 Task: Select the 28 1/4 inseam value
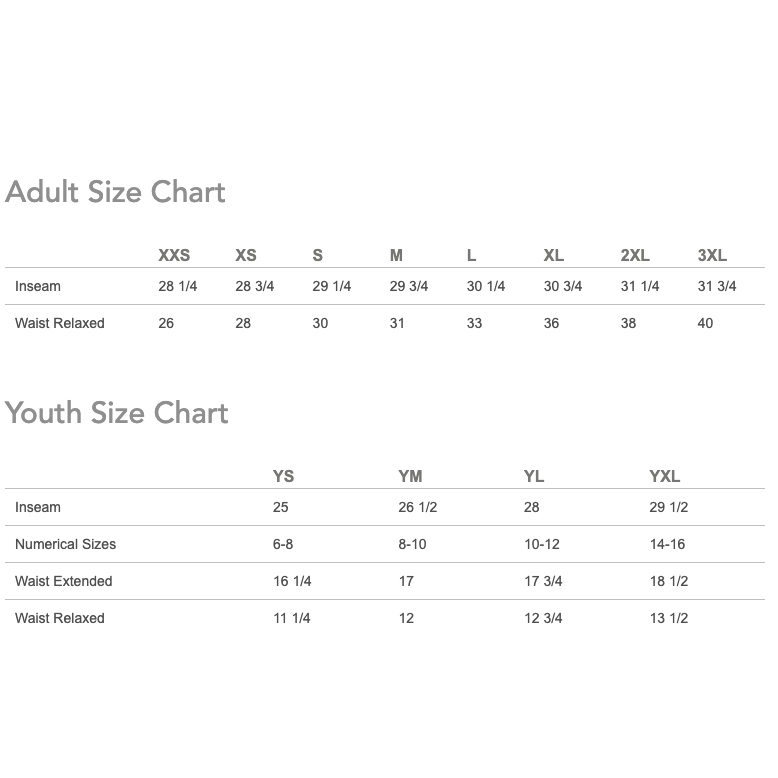tap(178, 287)
